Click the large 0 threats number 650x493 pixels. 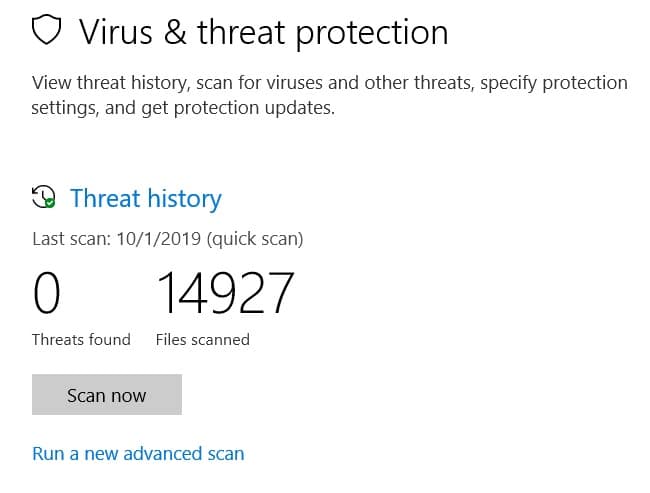click(47, 293)
